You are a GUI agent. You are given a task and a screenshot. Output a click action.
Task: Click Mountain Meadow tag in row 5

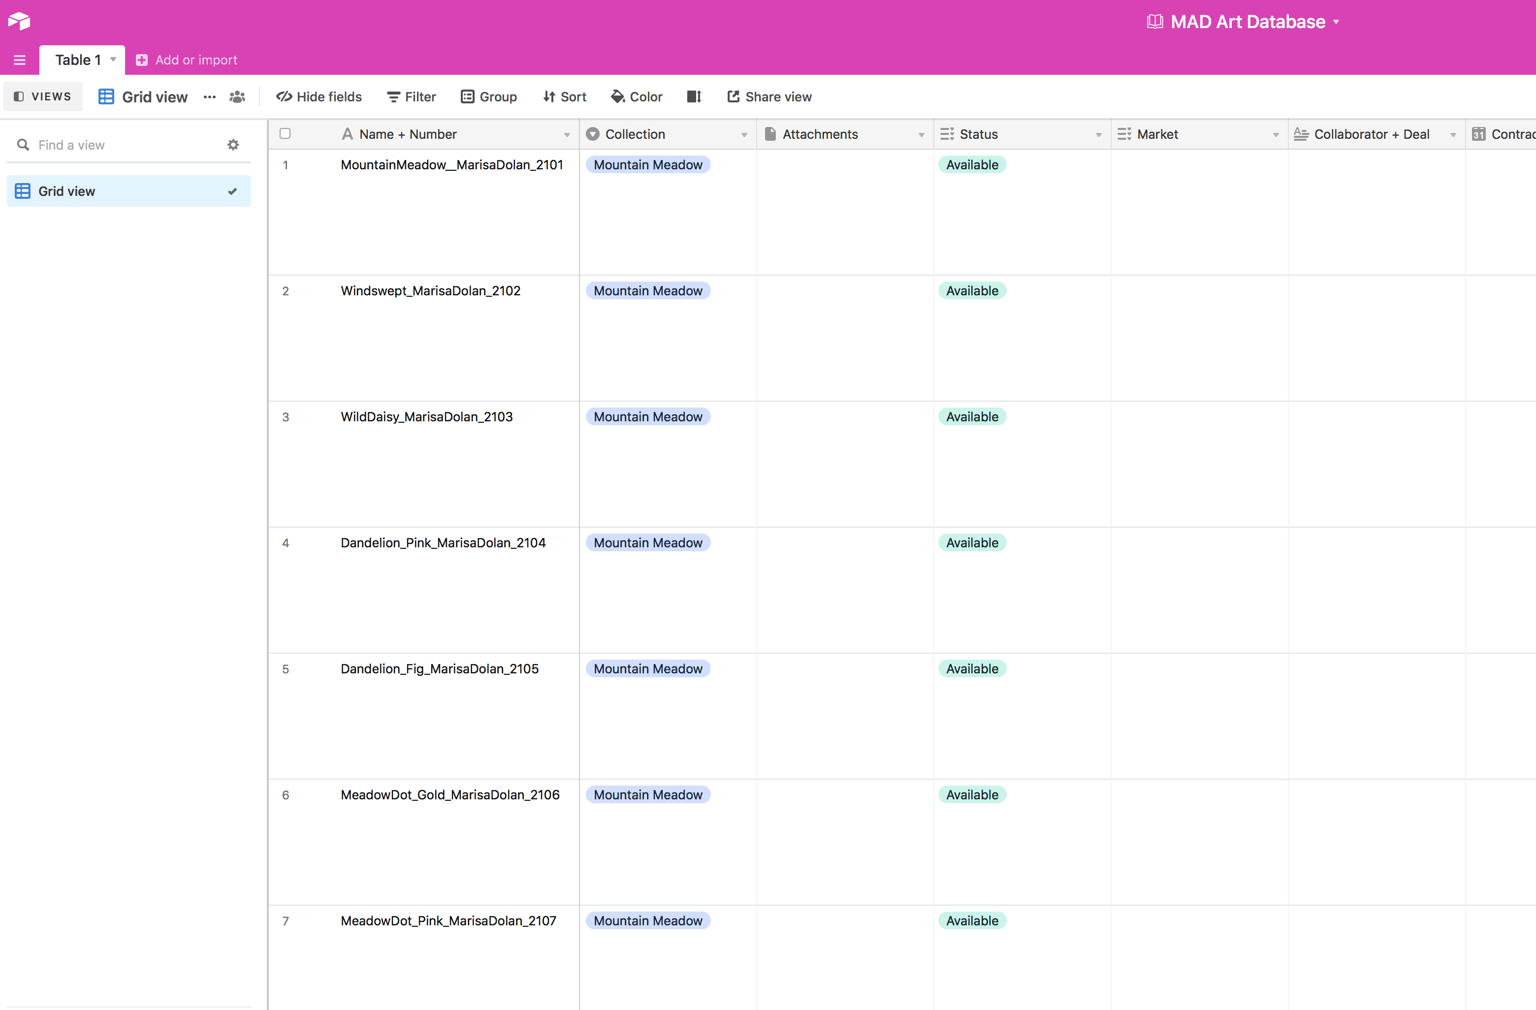tap(648, 669)
